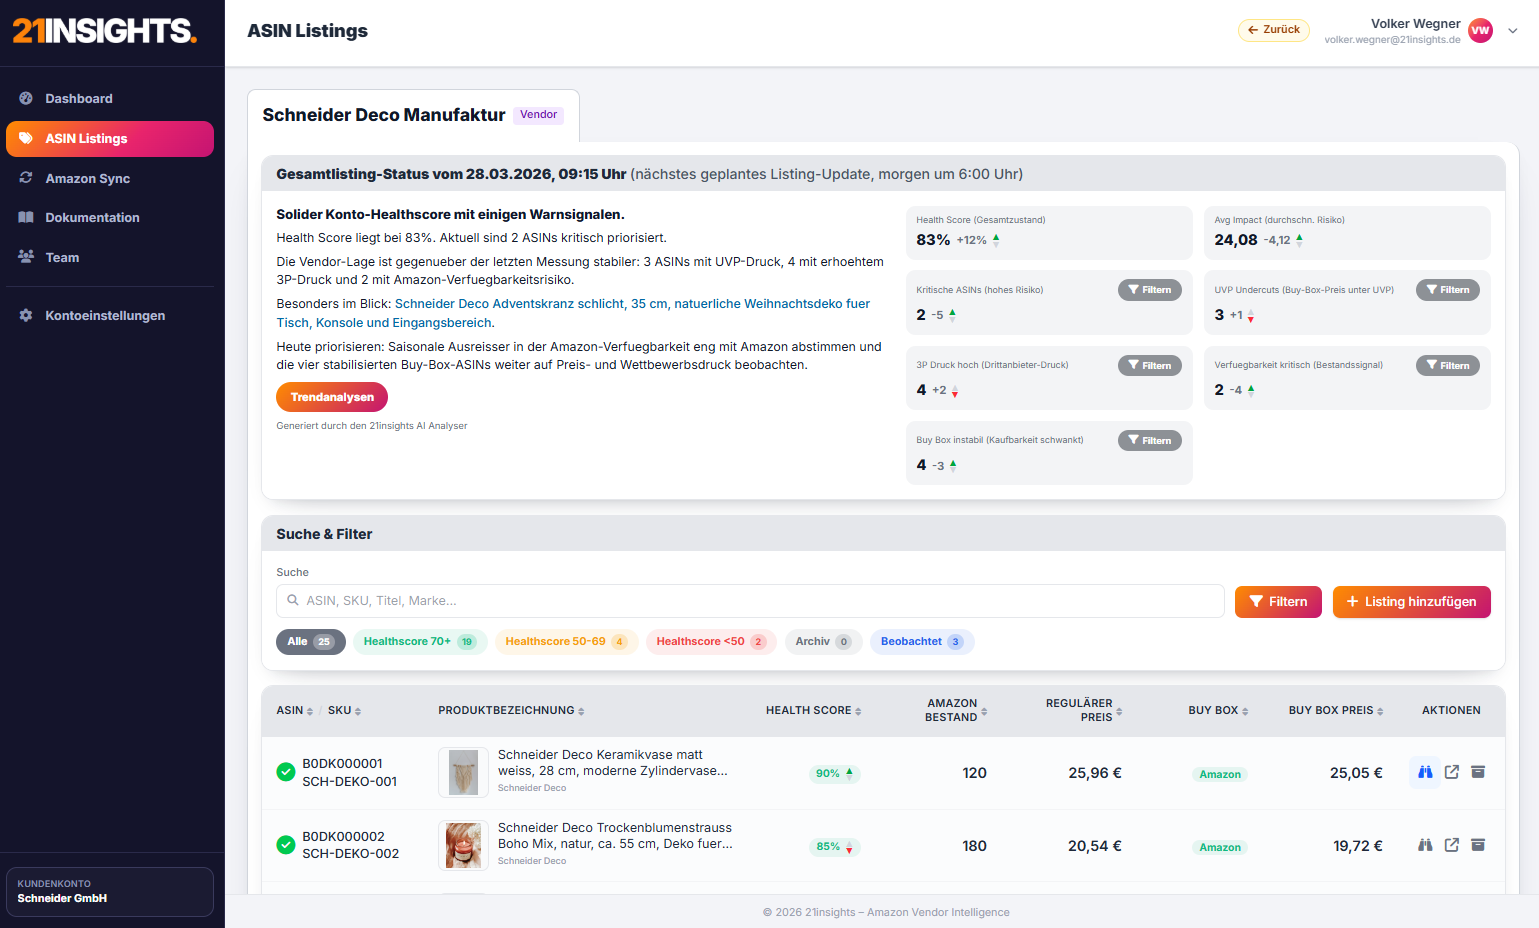Click the Zurück back button

coord(1273,30)
